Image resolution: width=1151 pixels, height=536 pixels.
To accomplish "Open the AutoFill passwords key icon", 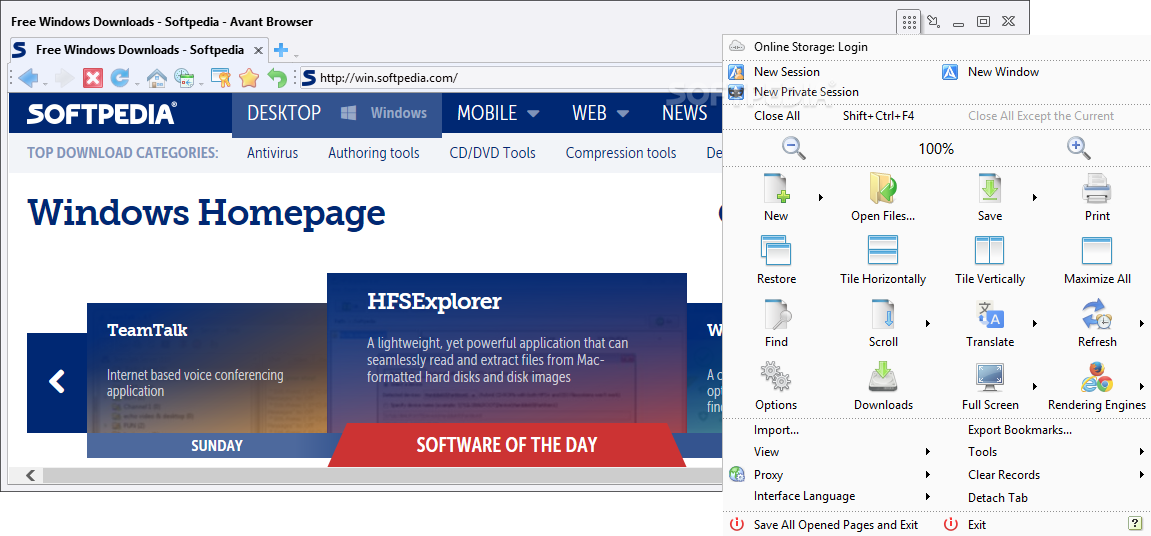I will 221,78.
